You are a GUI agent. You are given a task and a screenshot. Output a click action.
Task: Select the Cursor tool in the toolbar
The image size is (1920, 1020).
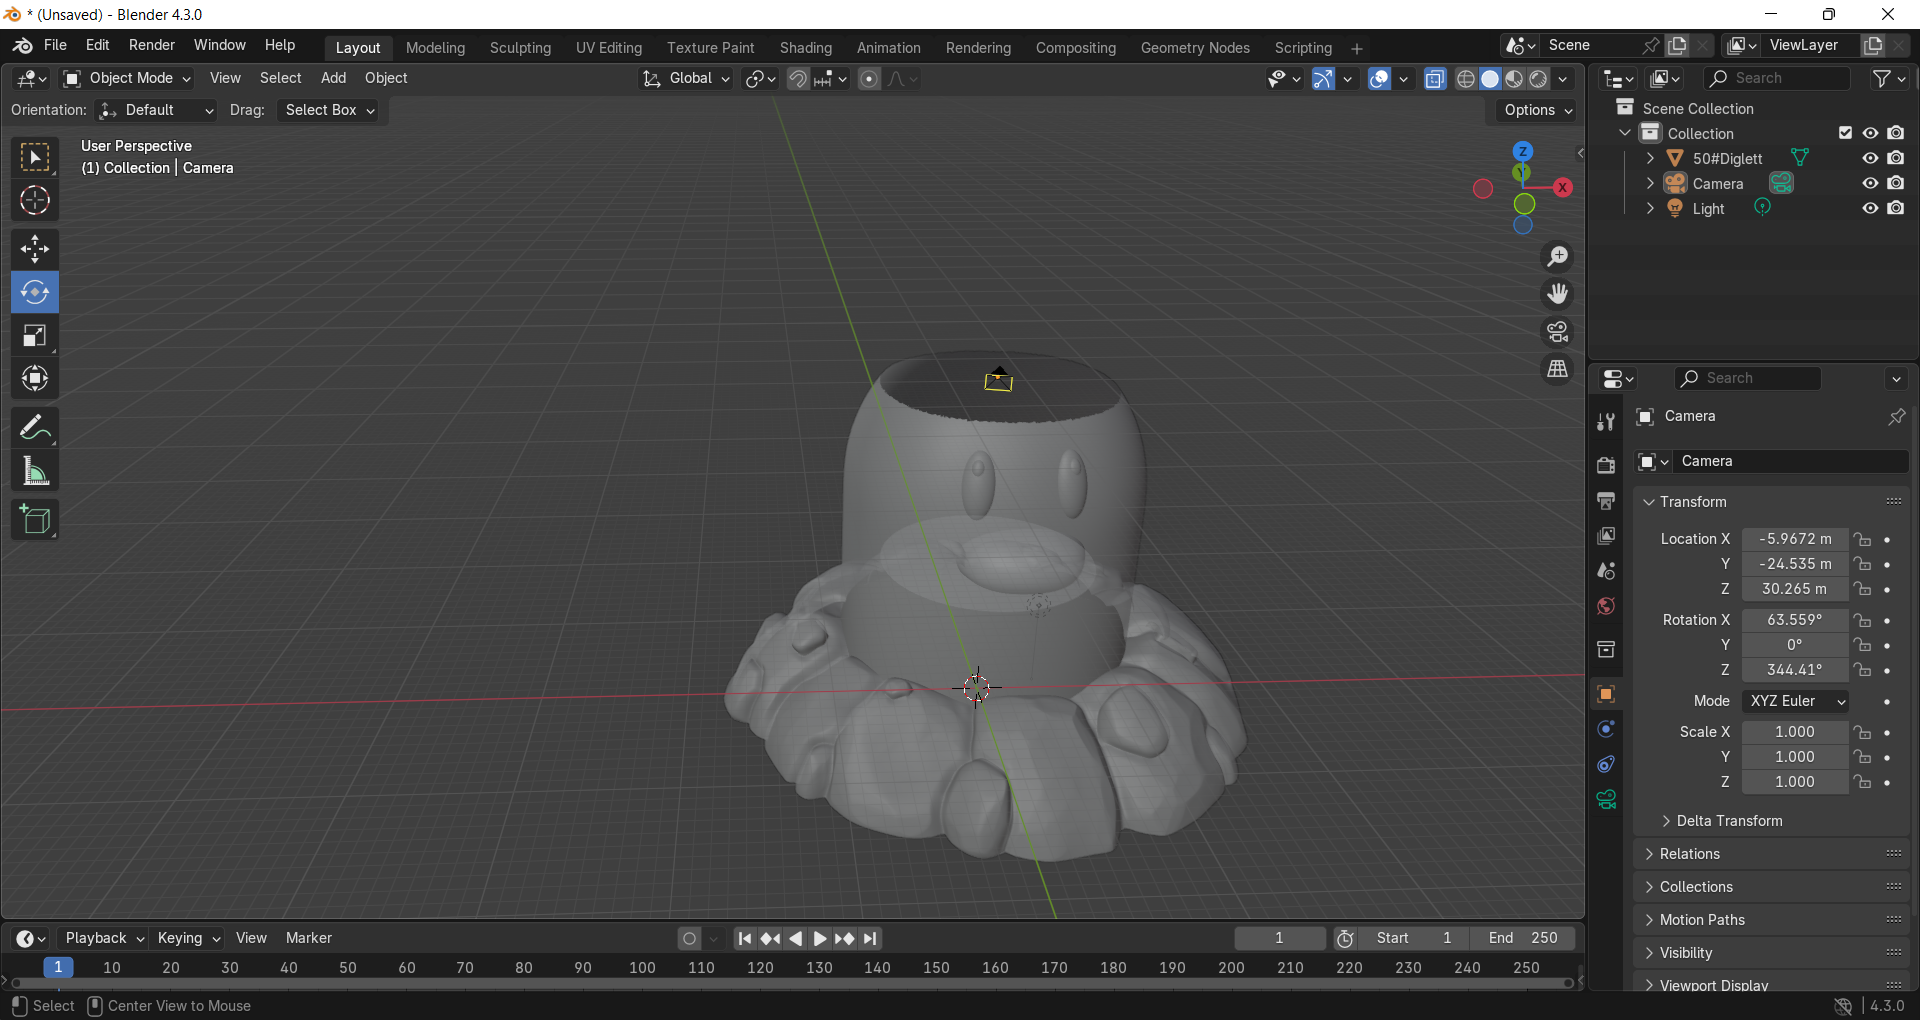pyautogui.click(x=35, y=201)
